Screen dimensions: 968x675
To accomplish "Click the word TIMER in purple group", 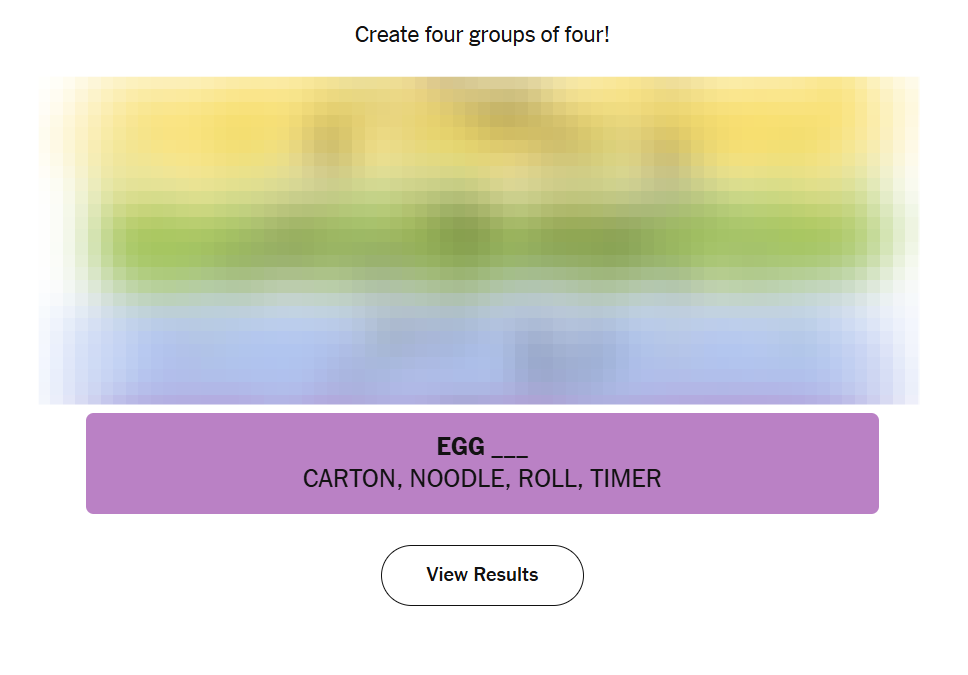I will [626, 479].
